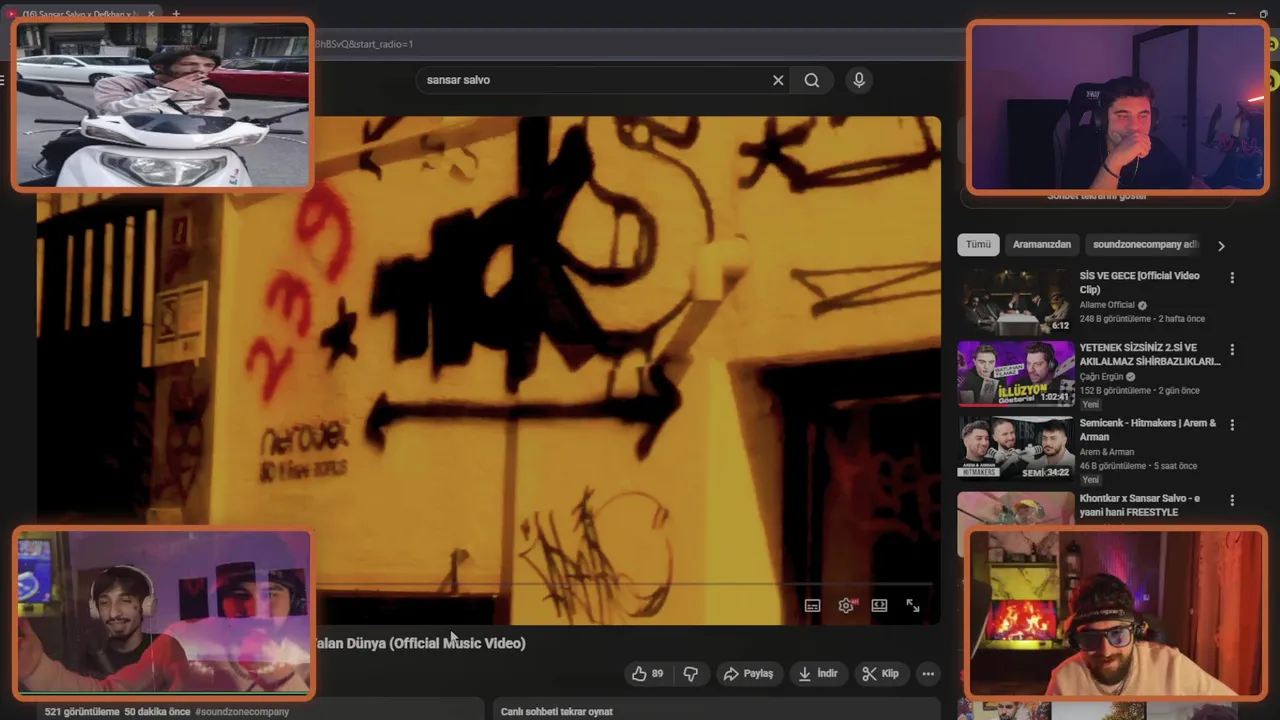Click the #soundzonecompany hashtag
The height and width of the screenshot is (720, 1280).
(242, 712)
